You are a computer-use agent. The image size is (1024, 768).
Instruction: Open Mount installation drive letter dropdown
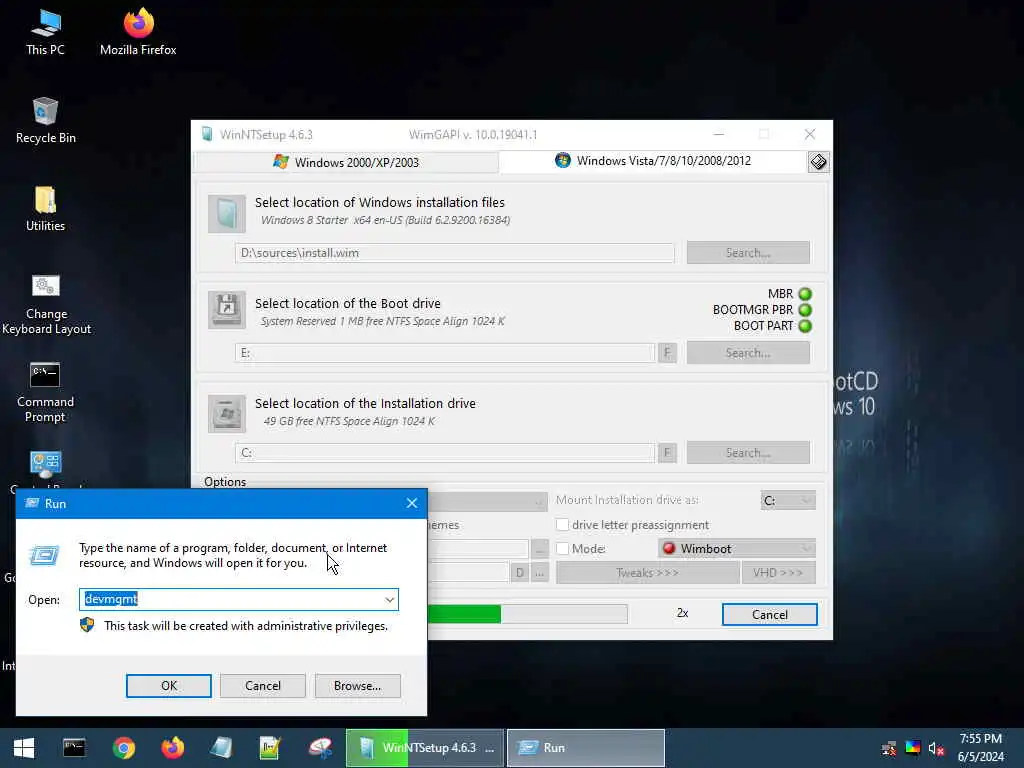pos(788,500)
